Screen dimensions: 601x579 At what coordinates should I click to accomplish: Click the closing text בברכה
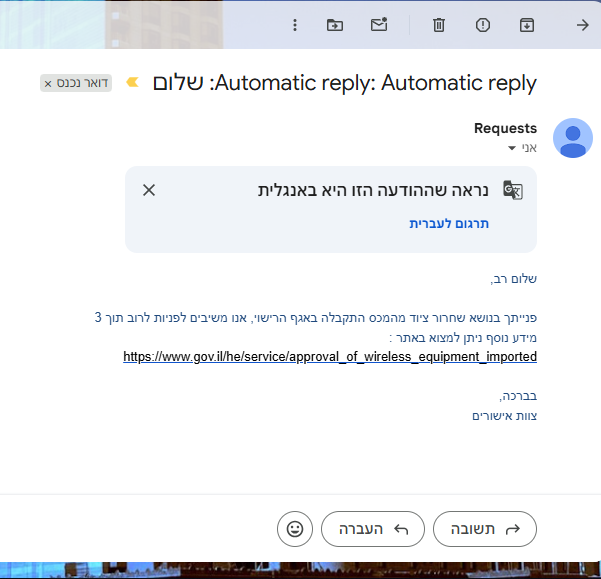518,396
